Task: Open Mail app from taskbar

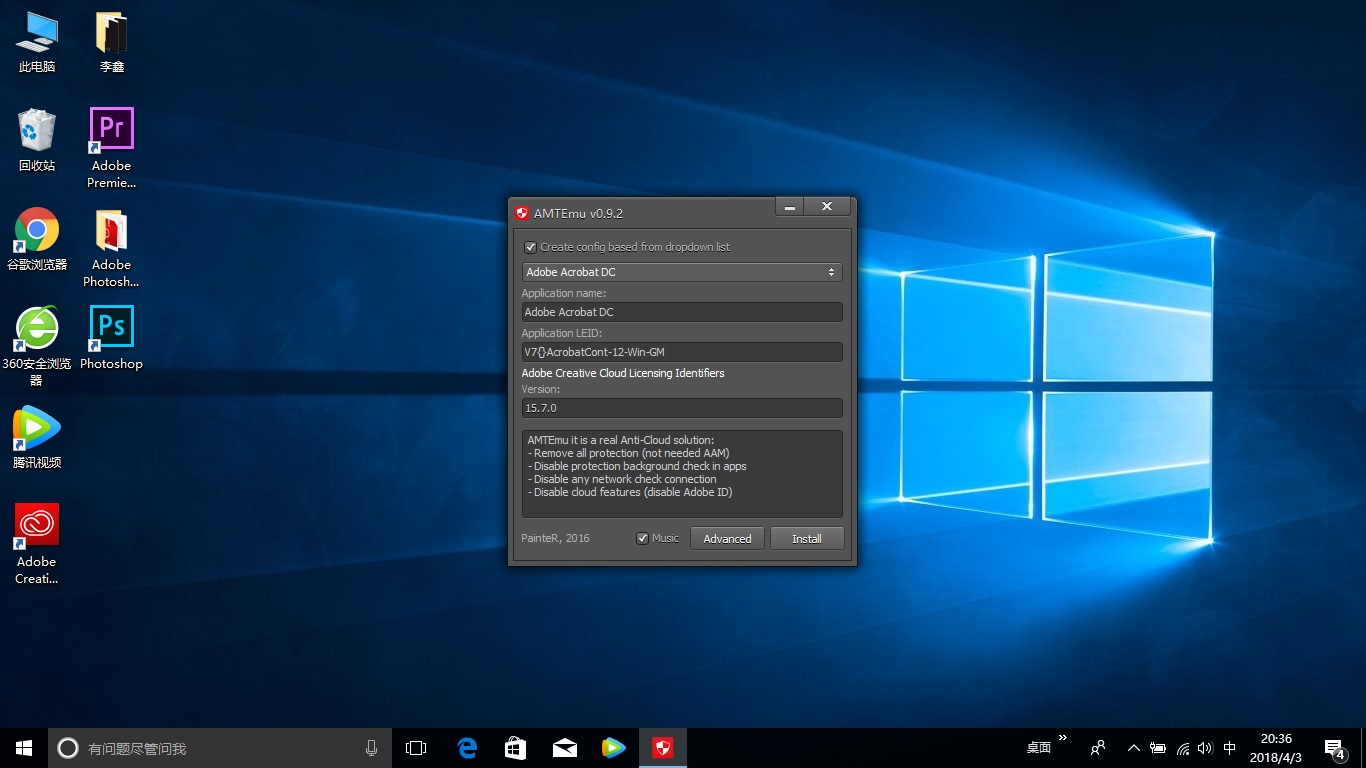Action: (x=565, y=748)
